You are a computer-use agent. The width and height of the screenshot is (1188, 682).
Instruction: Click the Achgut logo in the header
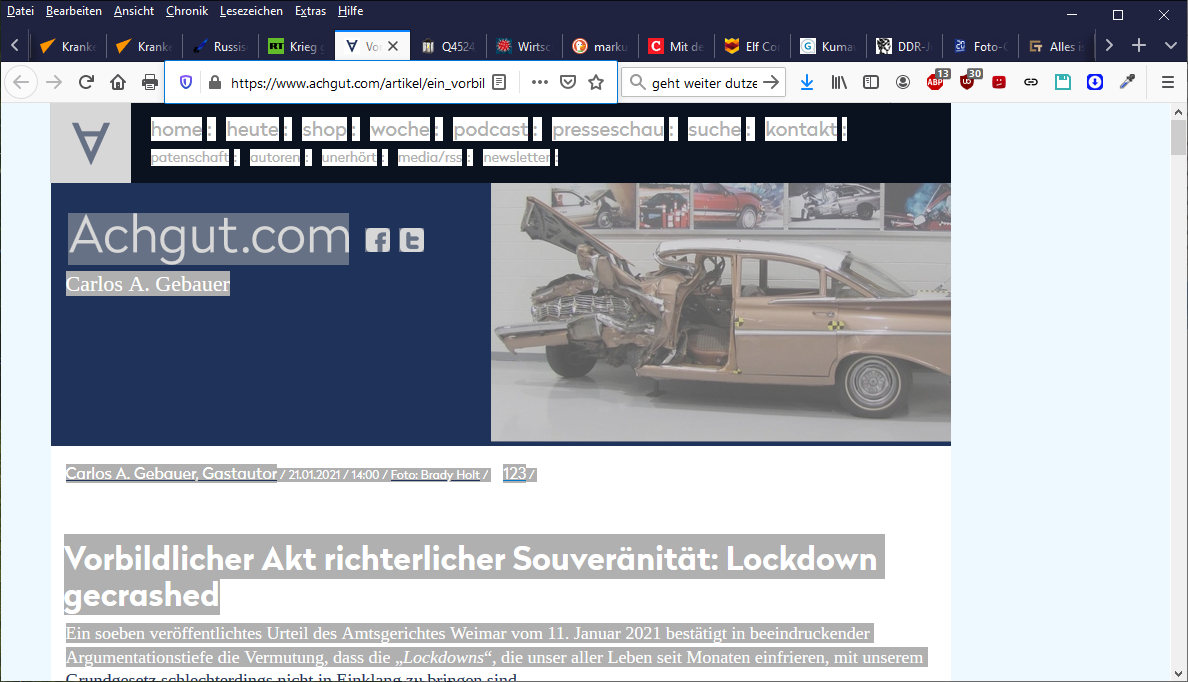click(x=91, y=143)
